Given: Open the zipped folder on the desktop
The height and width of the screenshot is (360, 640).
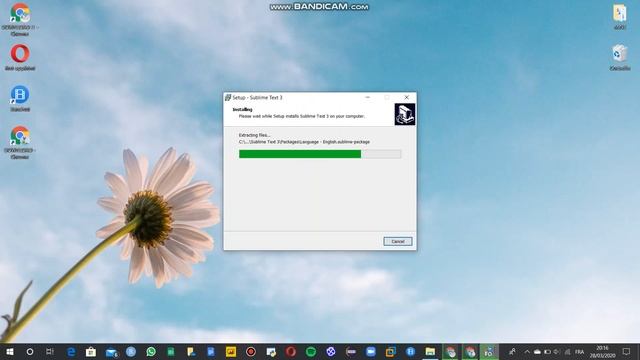Looking at the screenshot, I should pyautogui.click(x=620, y=17).
